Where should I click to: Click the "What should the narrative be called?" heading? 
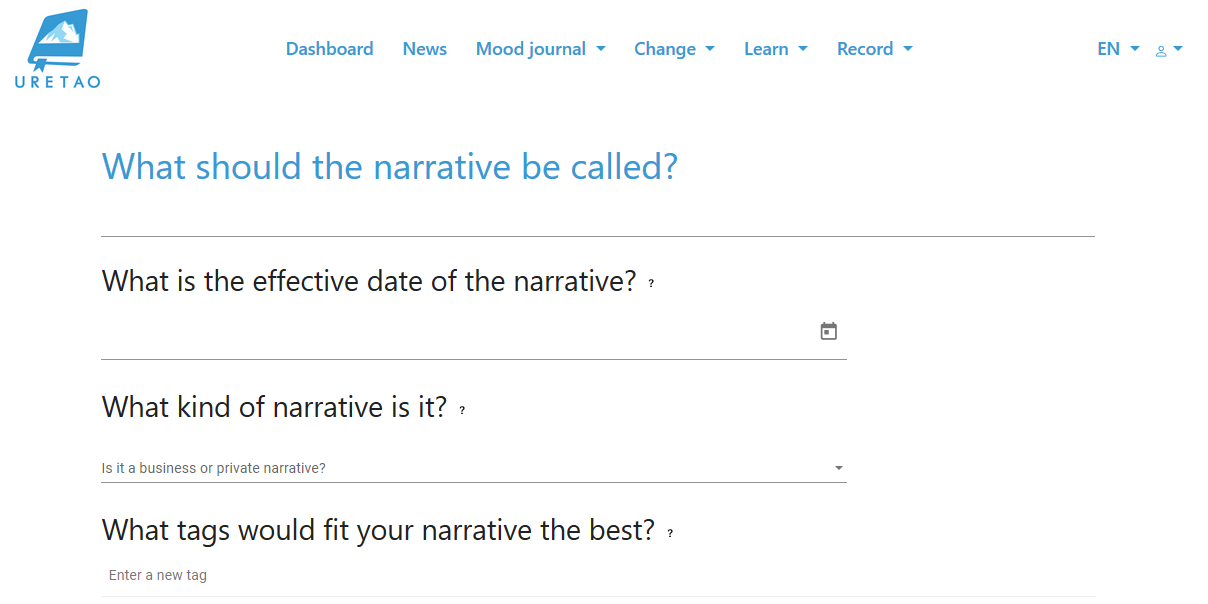click(389, 166)
